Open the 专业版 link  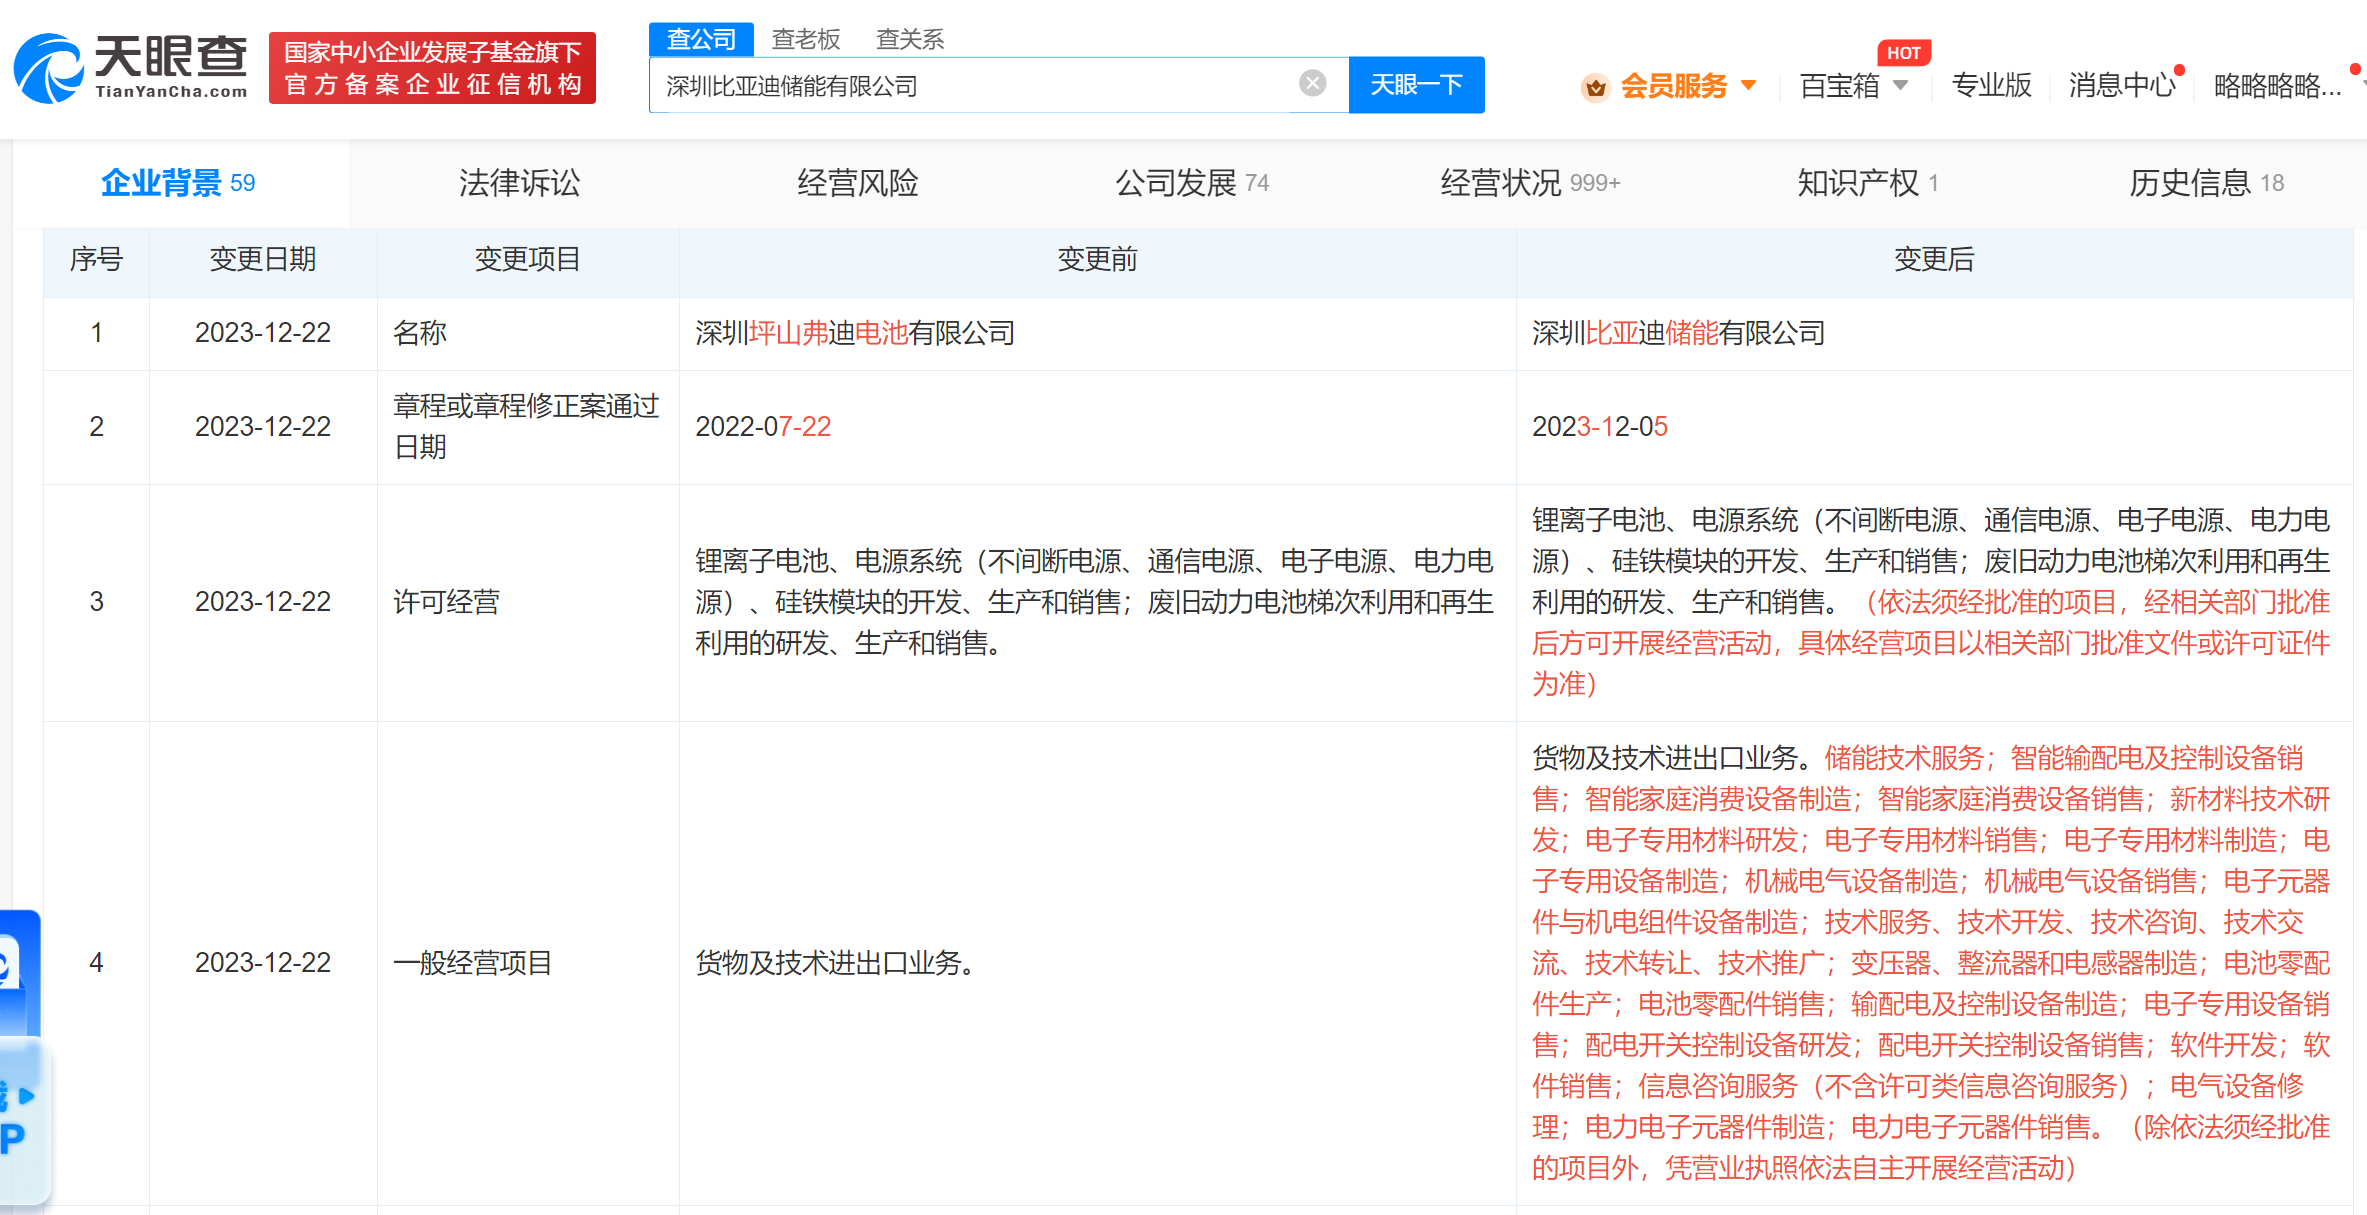tap(1991, 86)
